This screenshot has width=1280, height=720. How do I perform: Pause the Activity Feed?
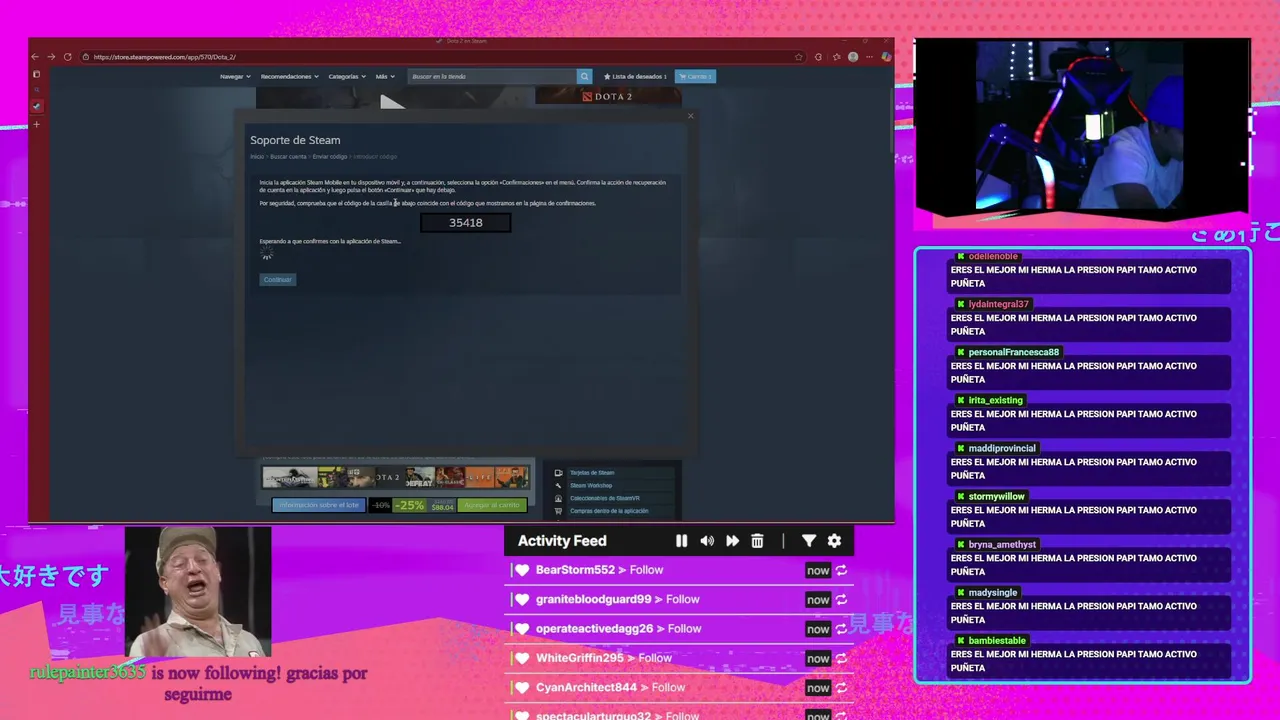click(x=681, y=541)
